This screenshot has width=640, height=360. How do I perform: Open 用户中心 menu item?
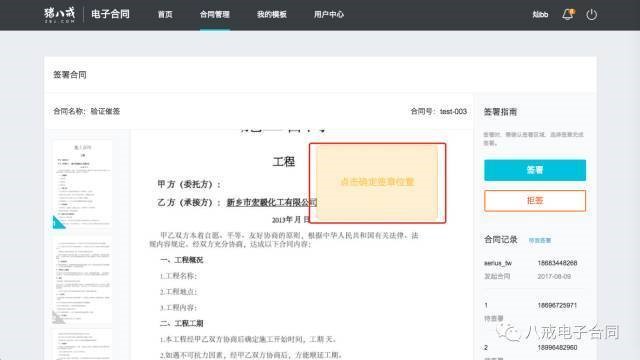point(329,15)
